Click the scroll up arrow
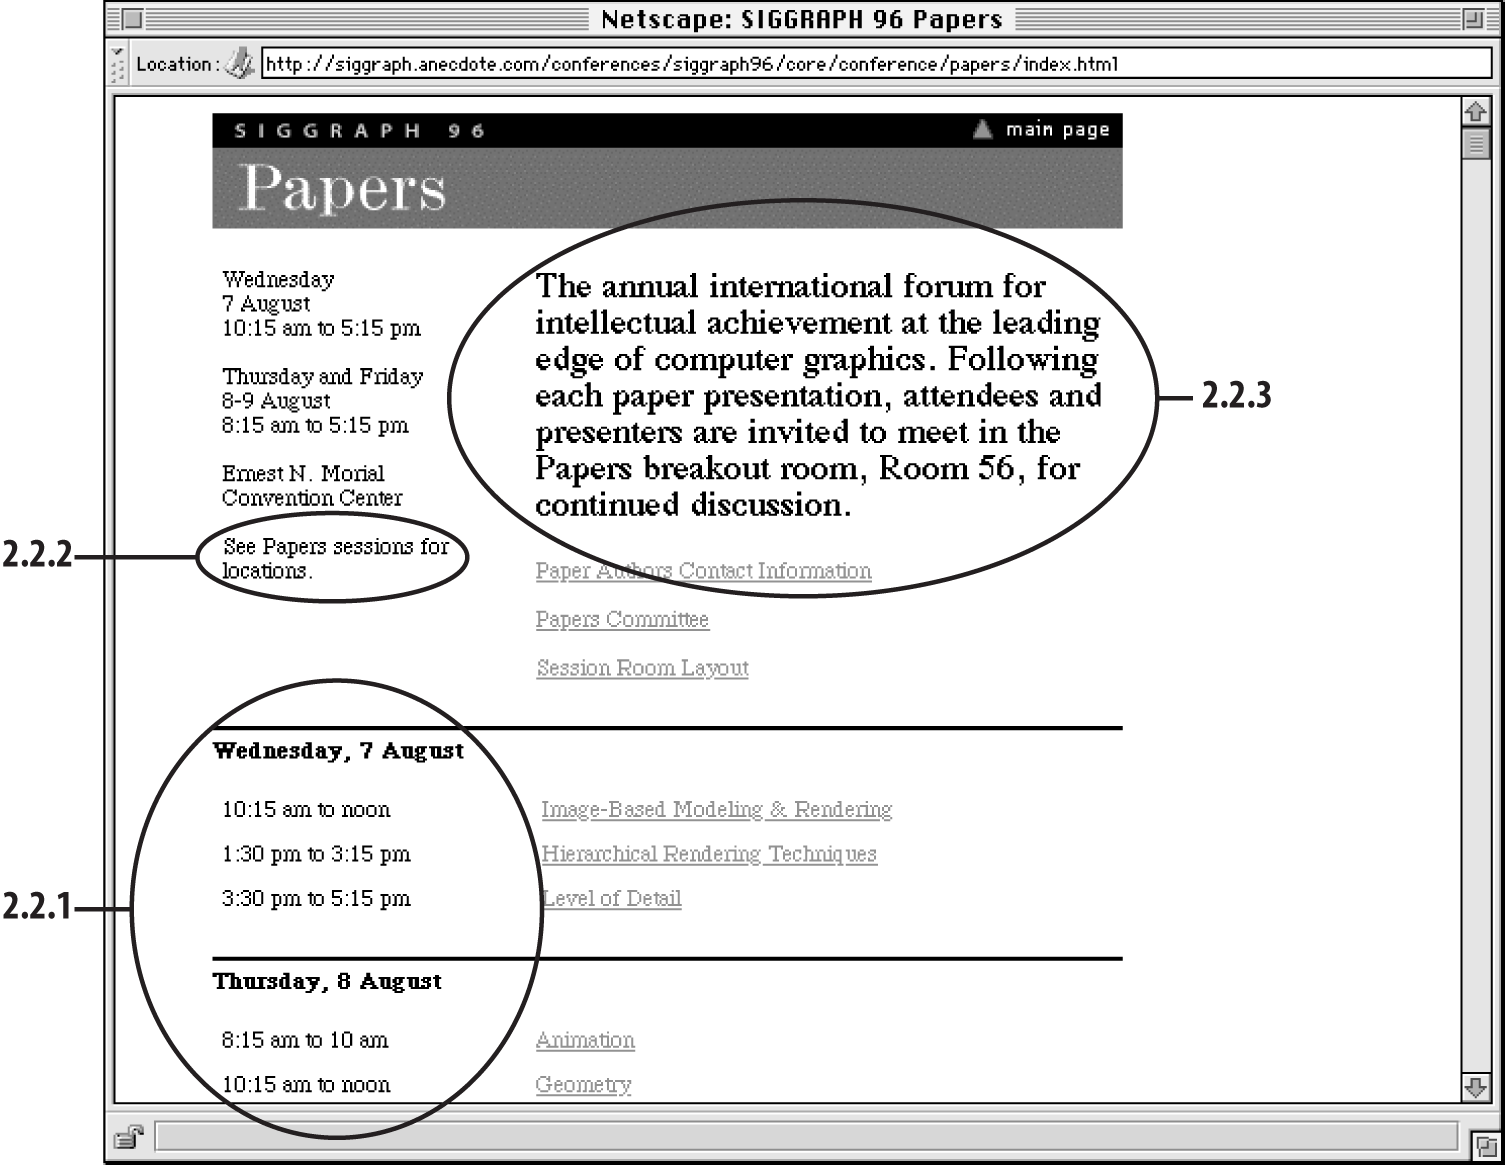Screen dimensions: 1505x1165 tap(1476, 111)
